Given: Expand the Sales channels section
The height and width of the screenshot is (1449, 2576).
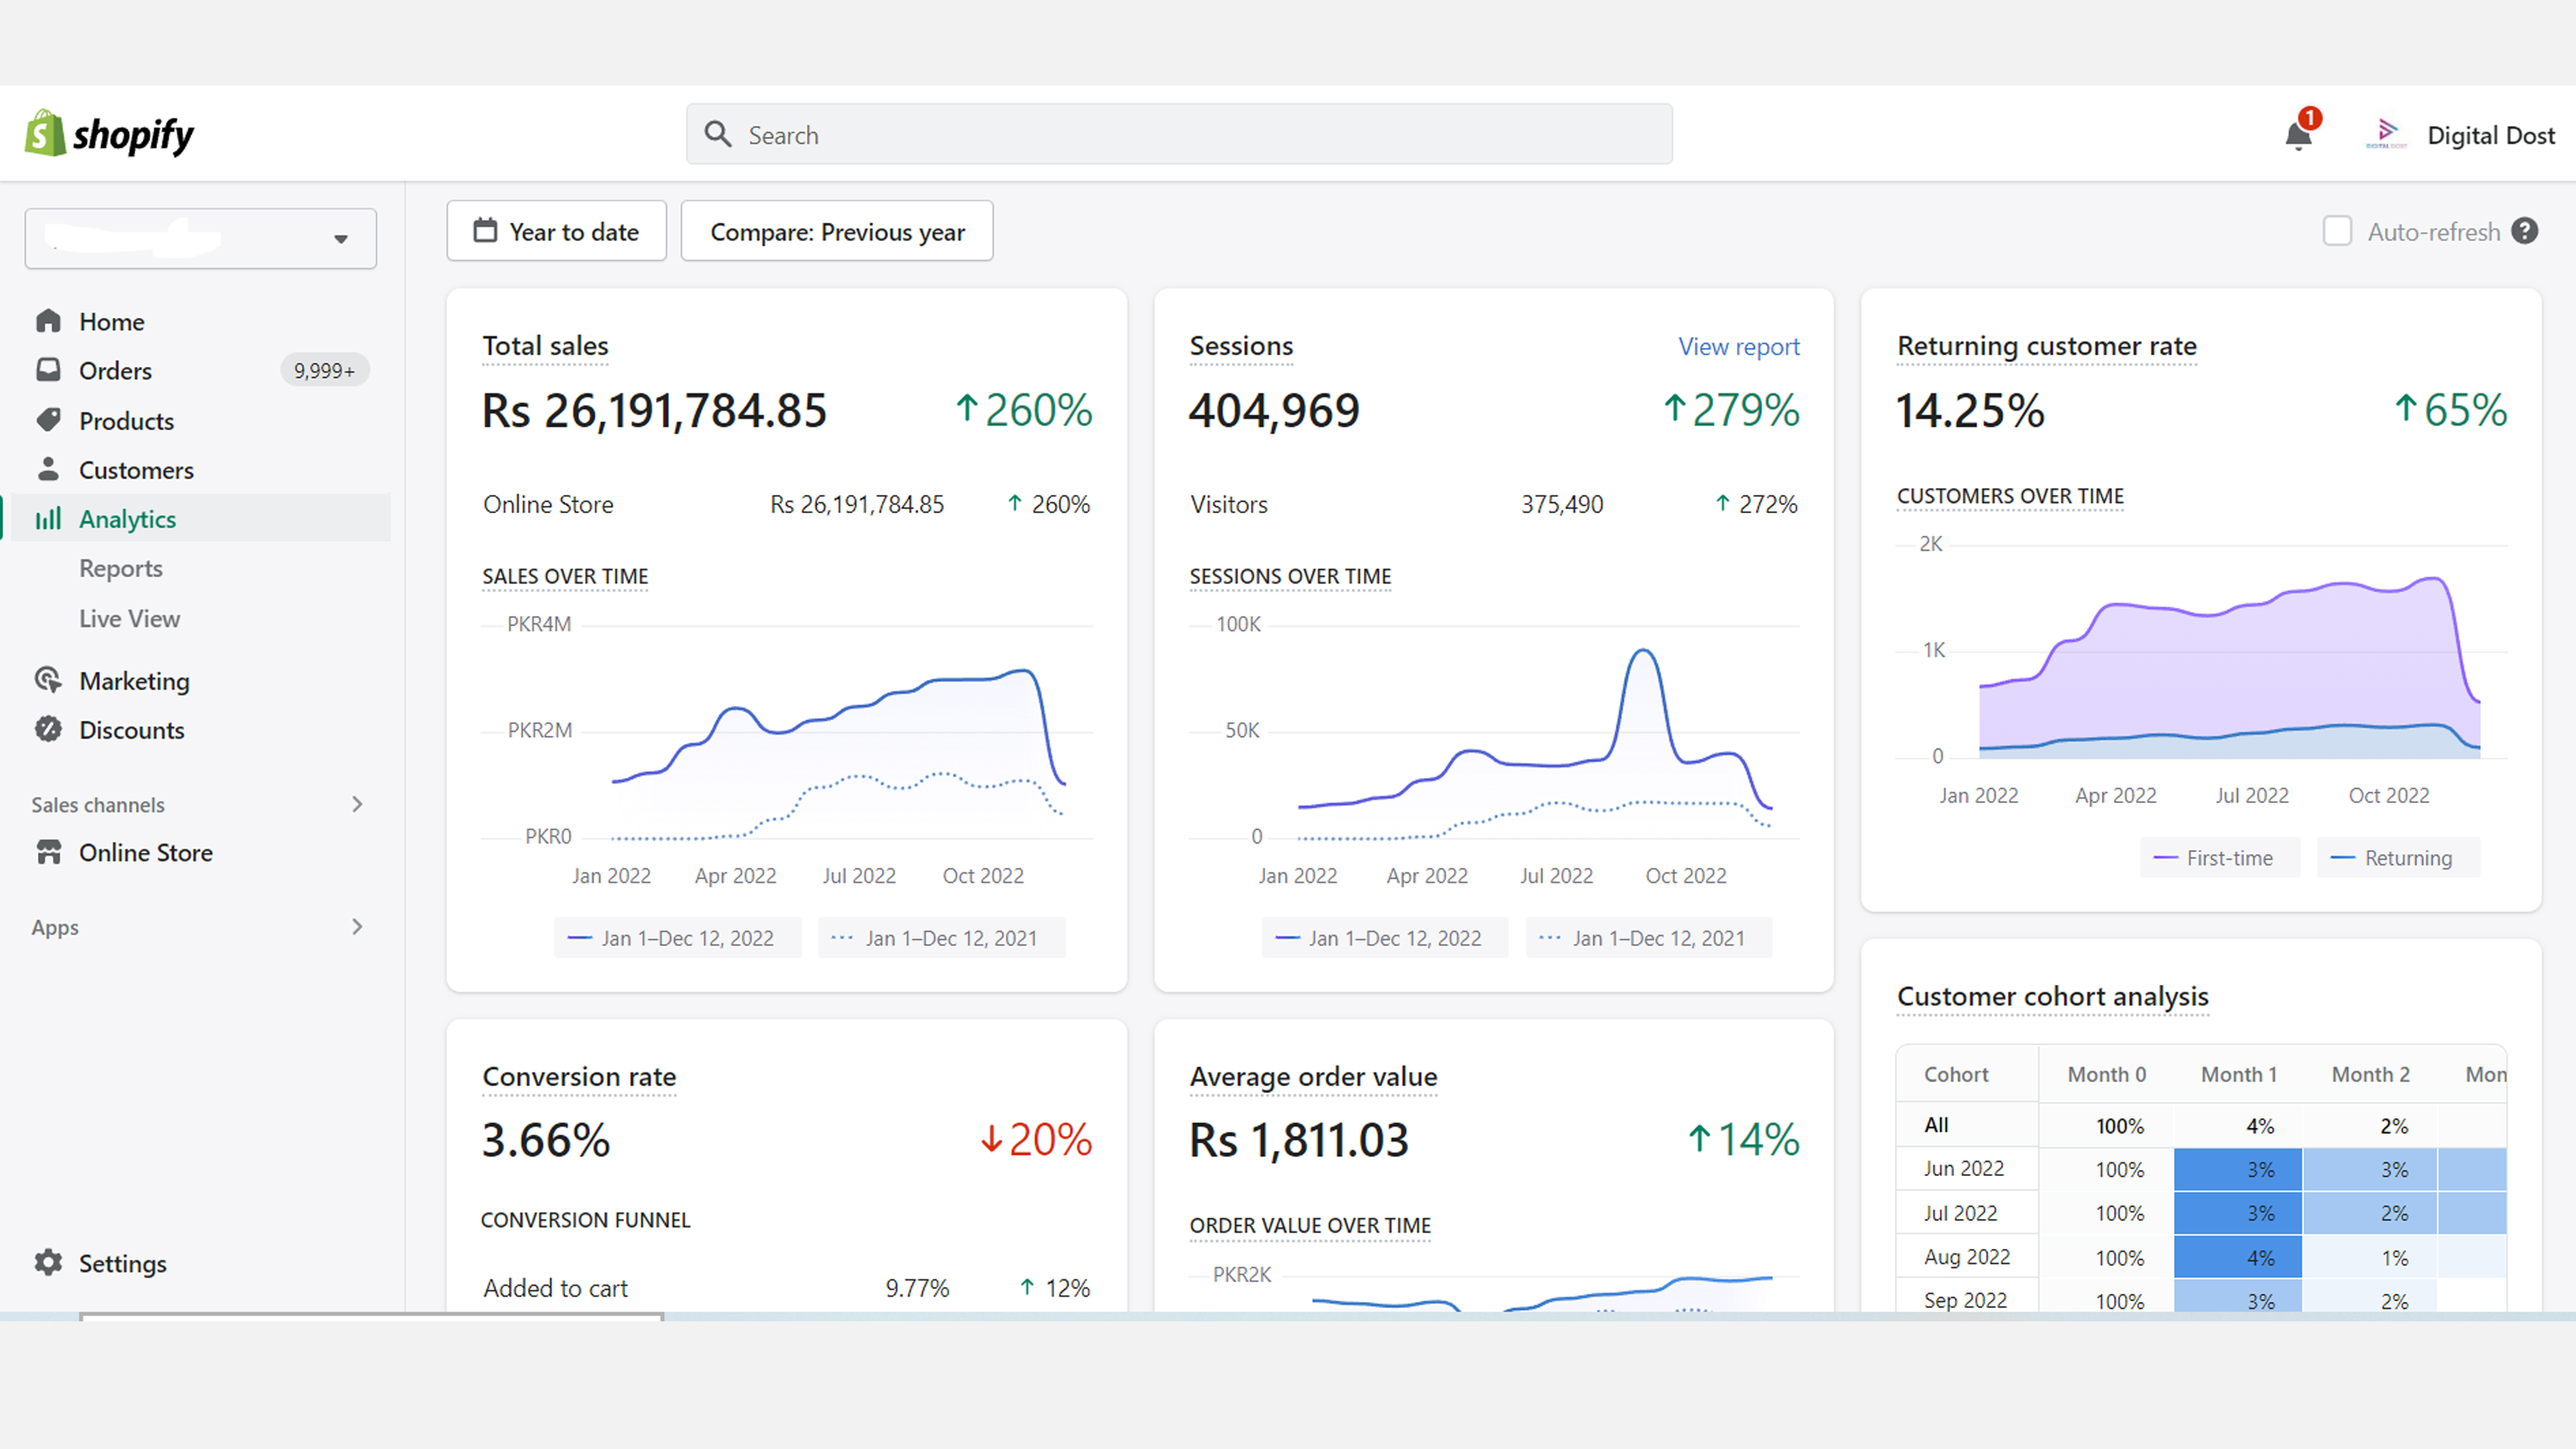Looking at the screenshot, I should click(357, 804).
